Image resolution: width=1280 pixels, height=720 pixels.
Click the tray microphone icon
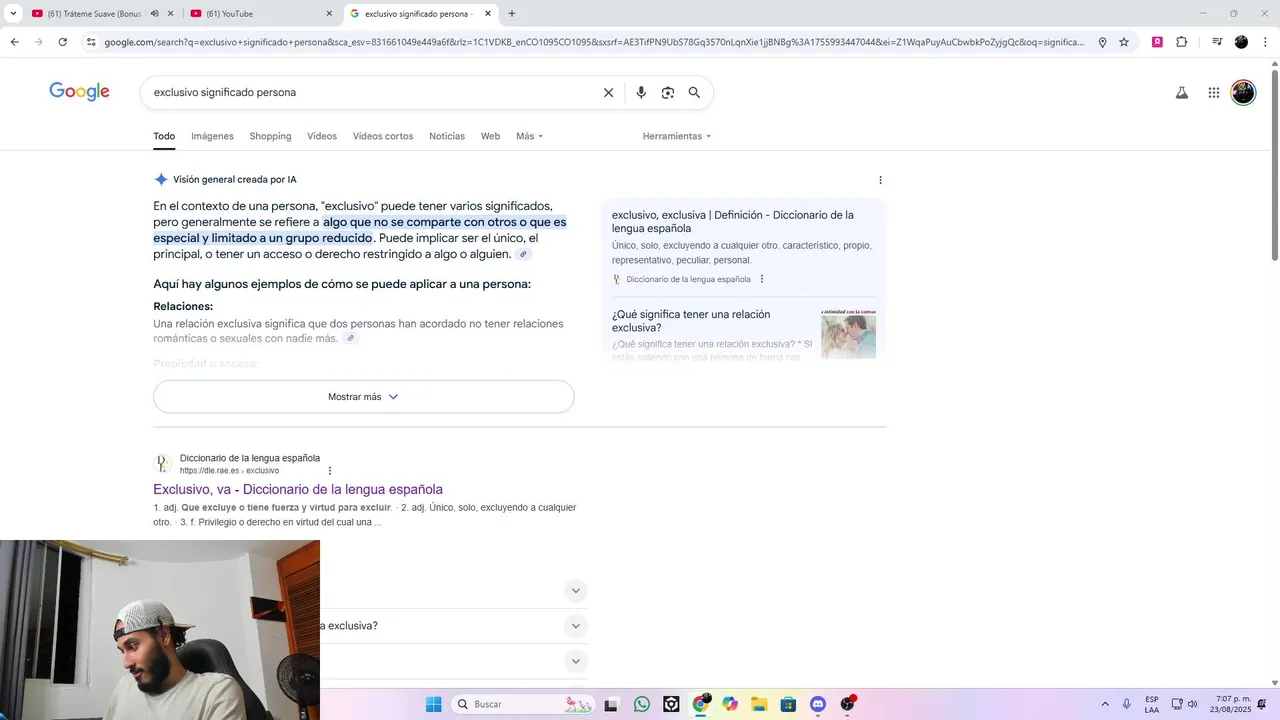[1127, 704]
